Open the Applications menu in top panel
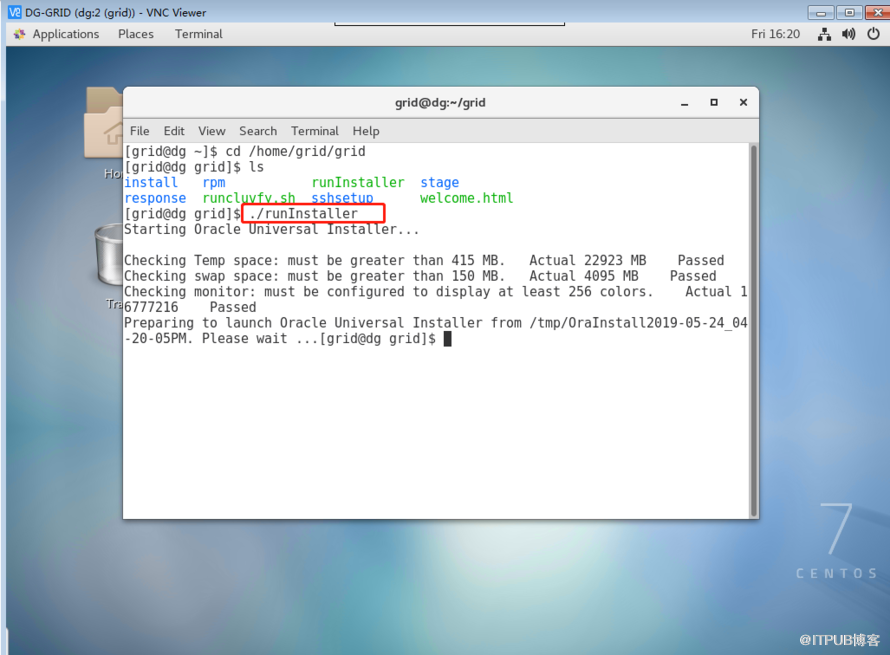 point(65,34)
